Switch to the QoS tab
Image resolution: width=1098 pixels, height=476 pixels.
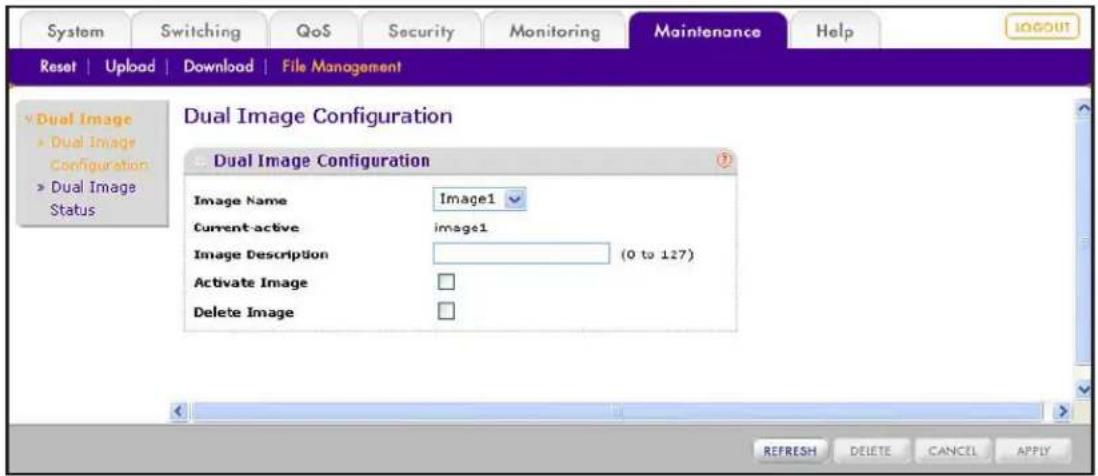point(313,32)
